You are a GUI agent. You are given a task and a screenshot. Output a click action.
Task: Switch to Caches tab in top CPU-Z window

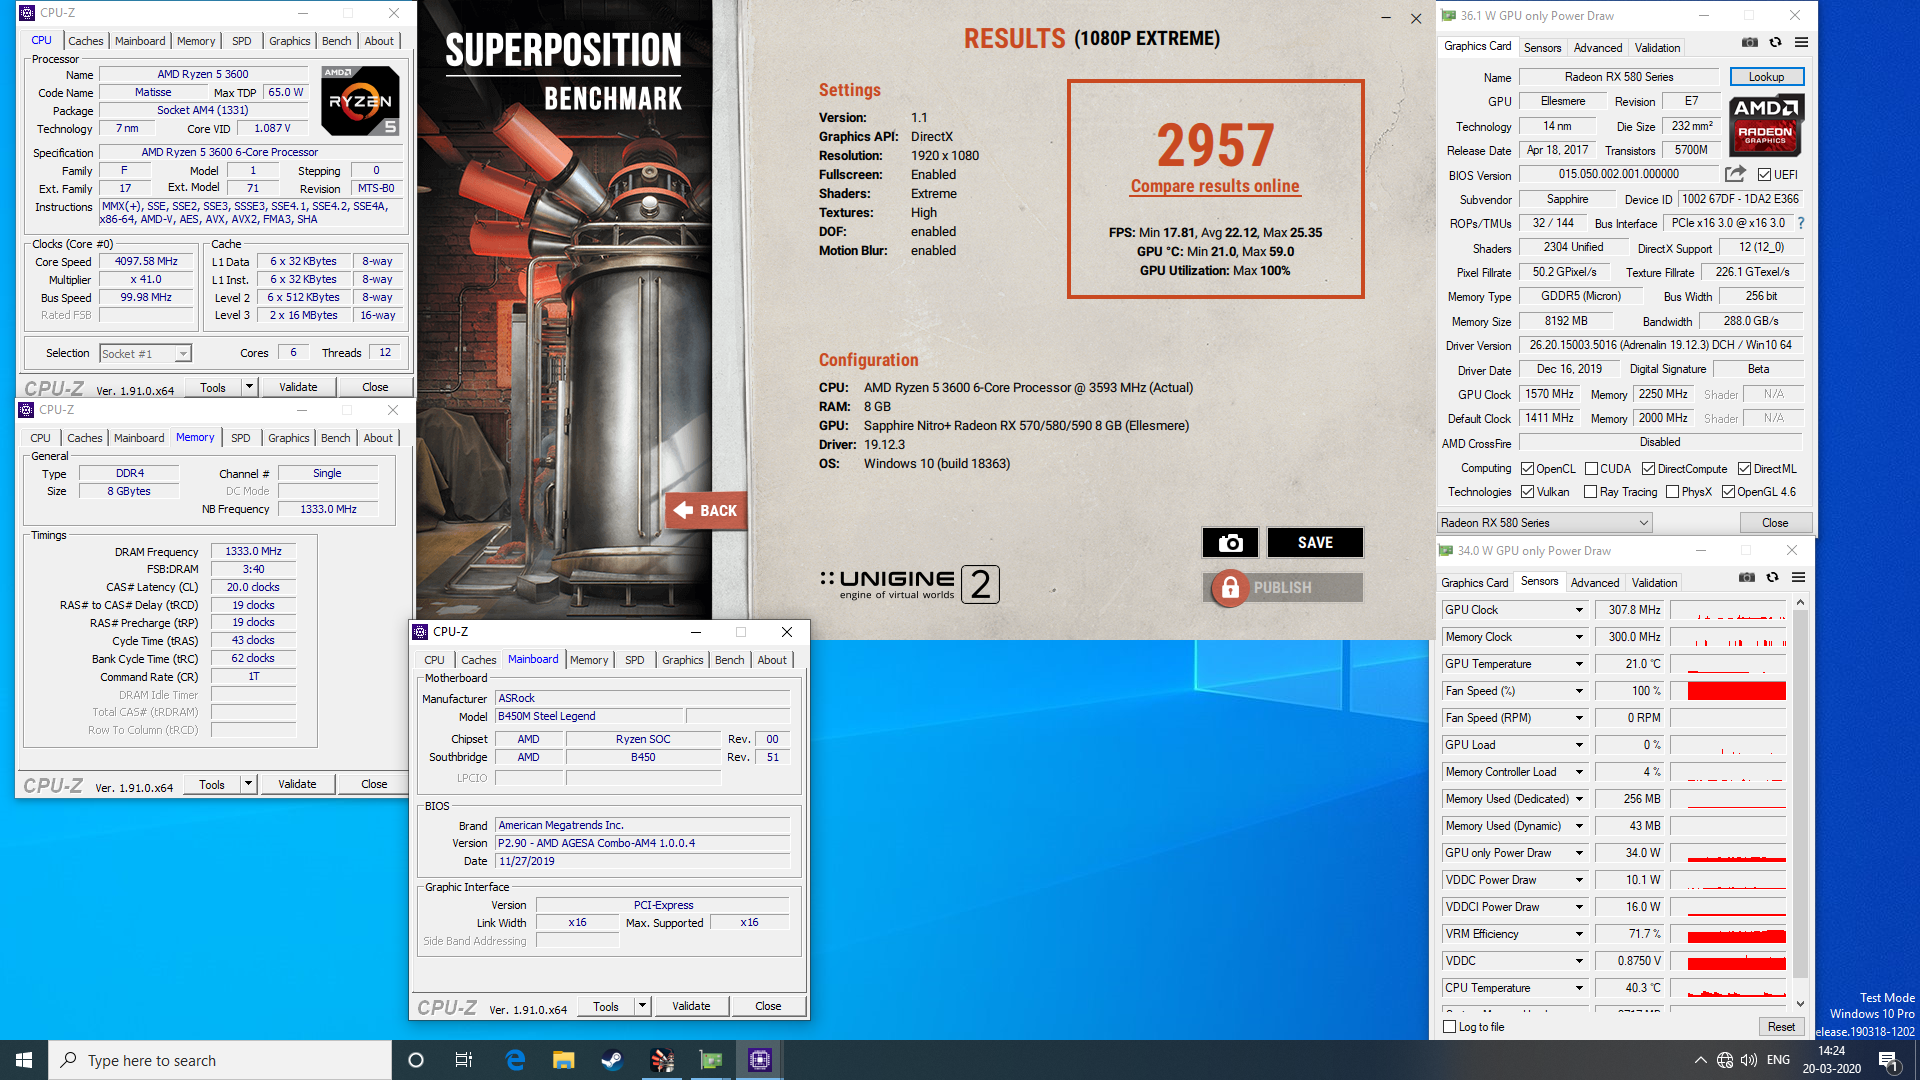point(85,41)
